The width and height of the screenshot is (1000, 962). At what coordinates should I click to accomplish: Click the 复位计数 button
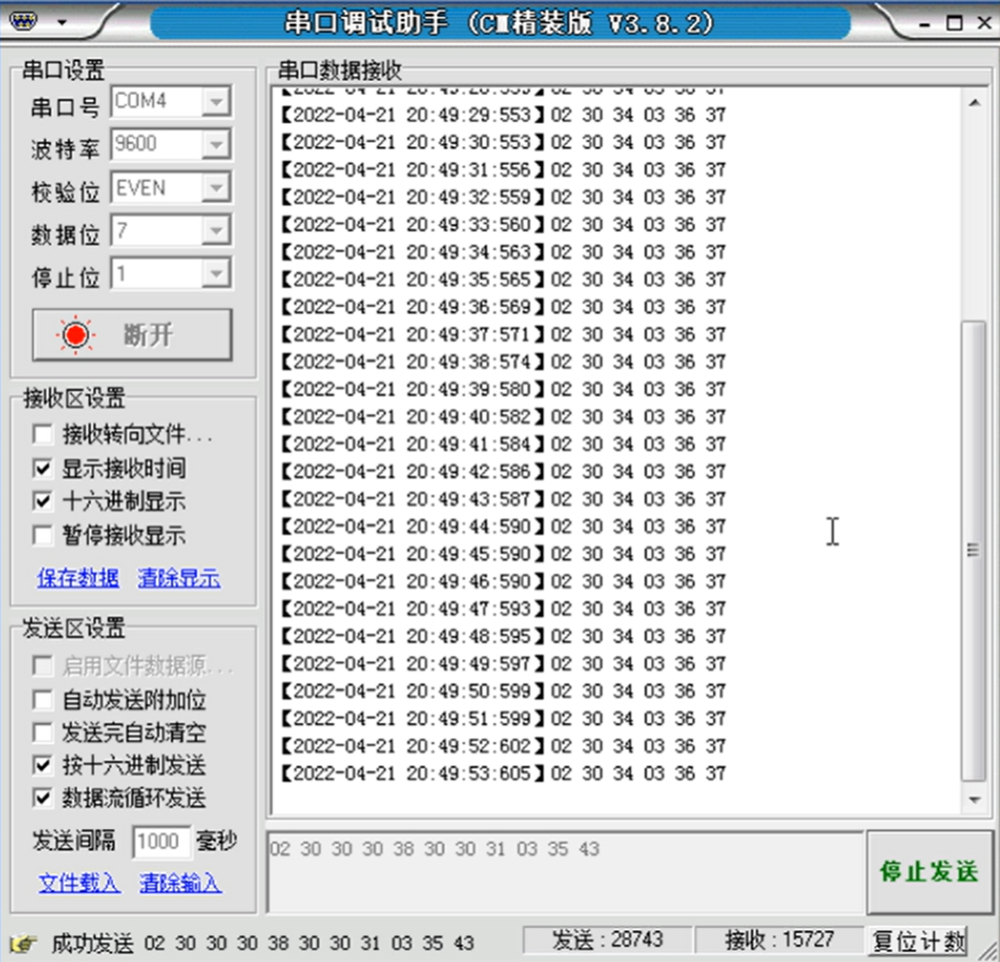tap(917, 941)
